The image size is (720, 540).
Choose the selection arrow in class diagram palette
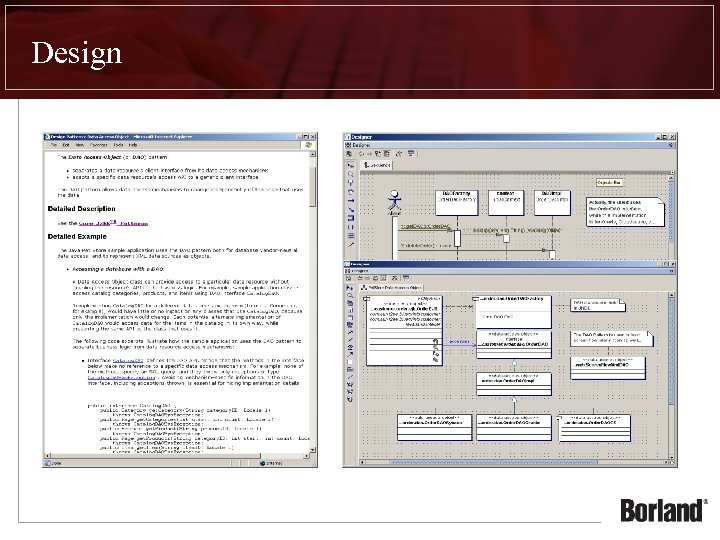pyautogui.click(x=349, y=288)
